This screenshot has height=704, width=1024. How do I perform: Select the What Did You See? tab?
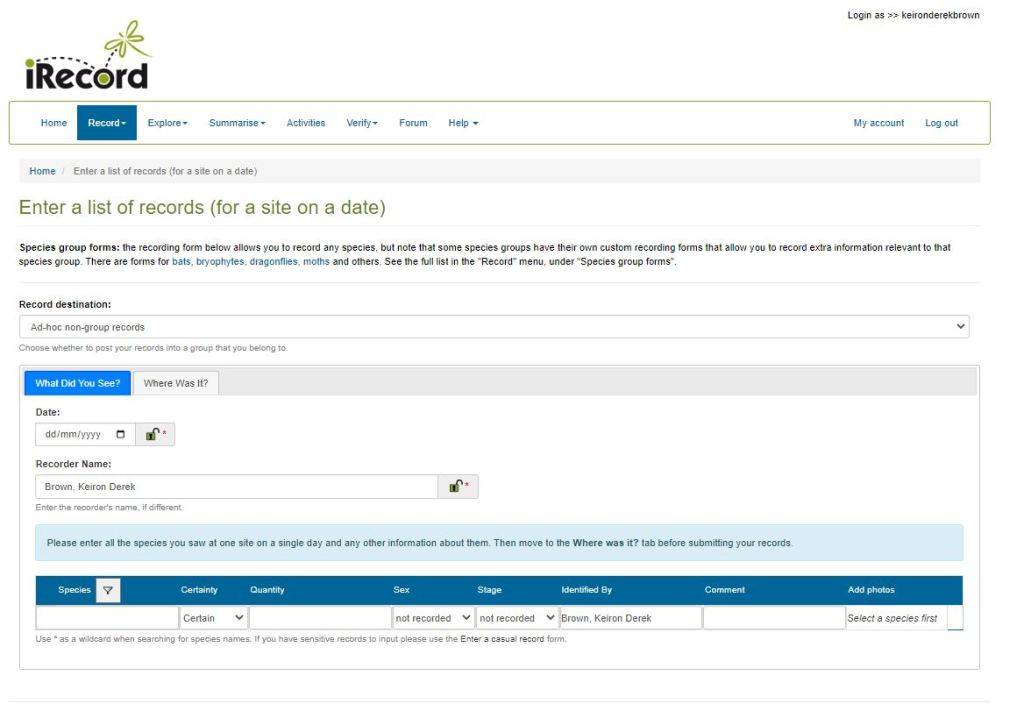pos(77,383)
